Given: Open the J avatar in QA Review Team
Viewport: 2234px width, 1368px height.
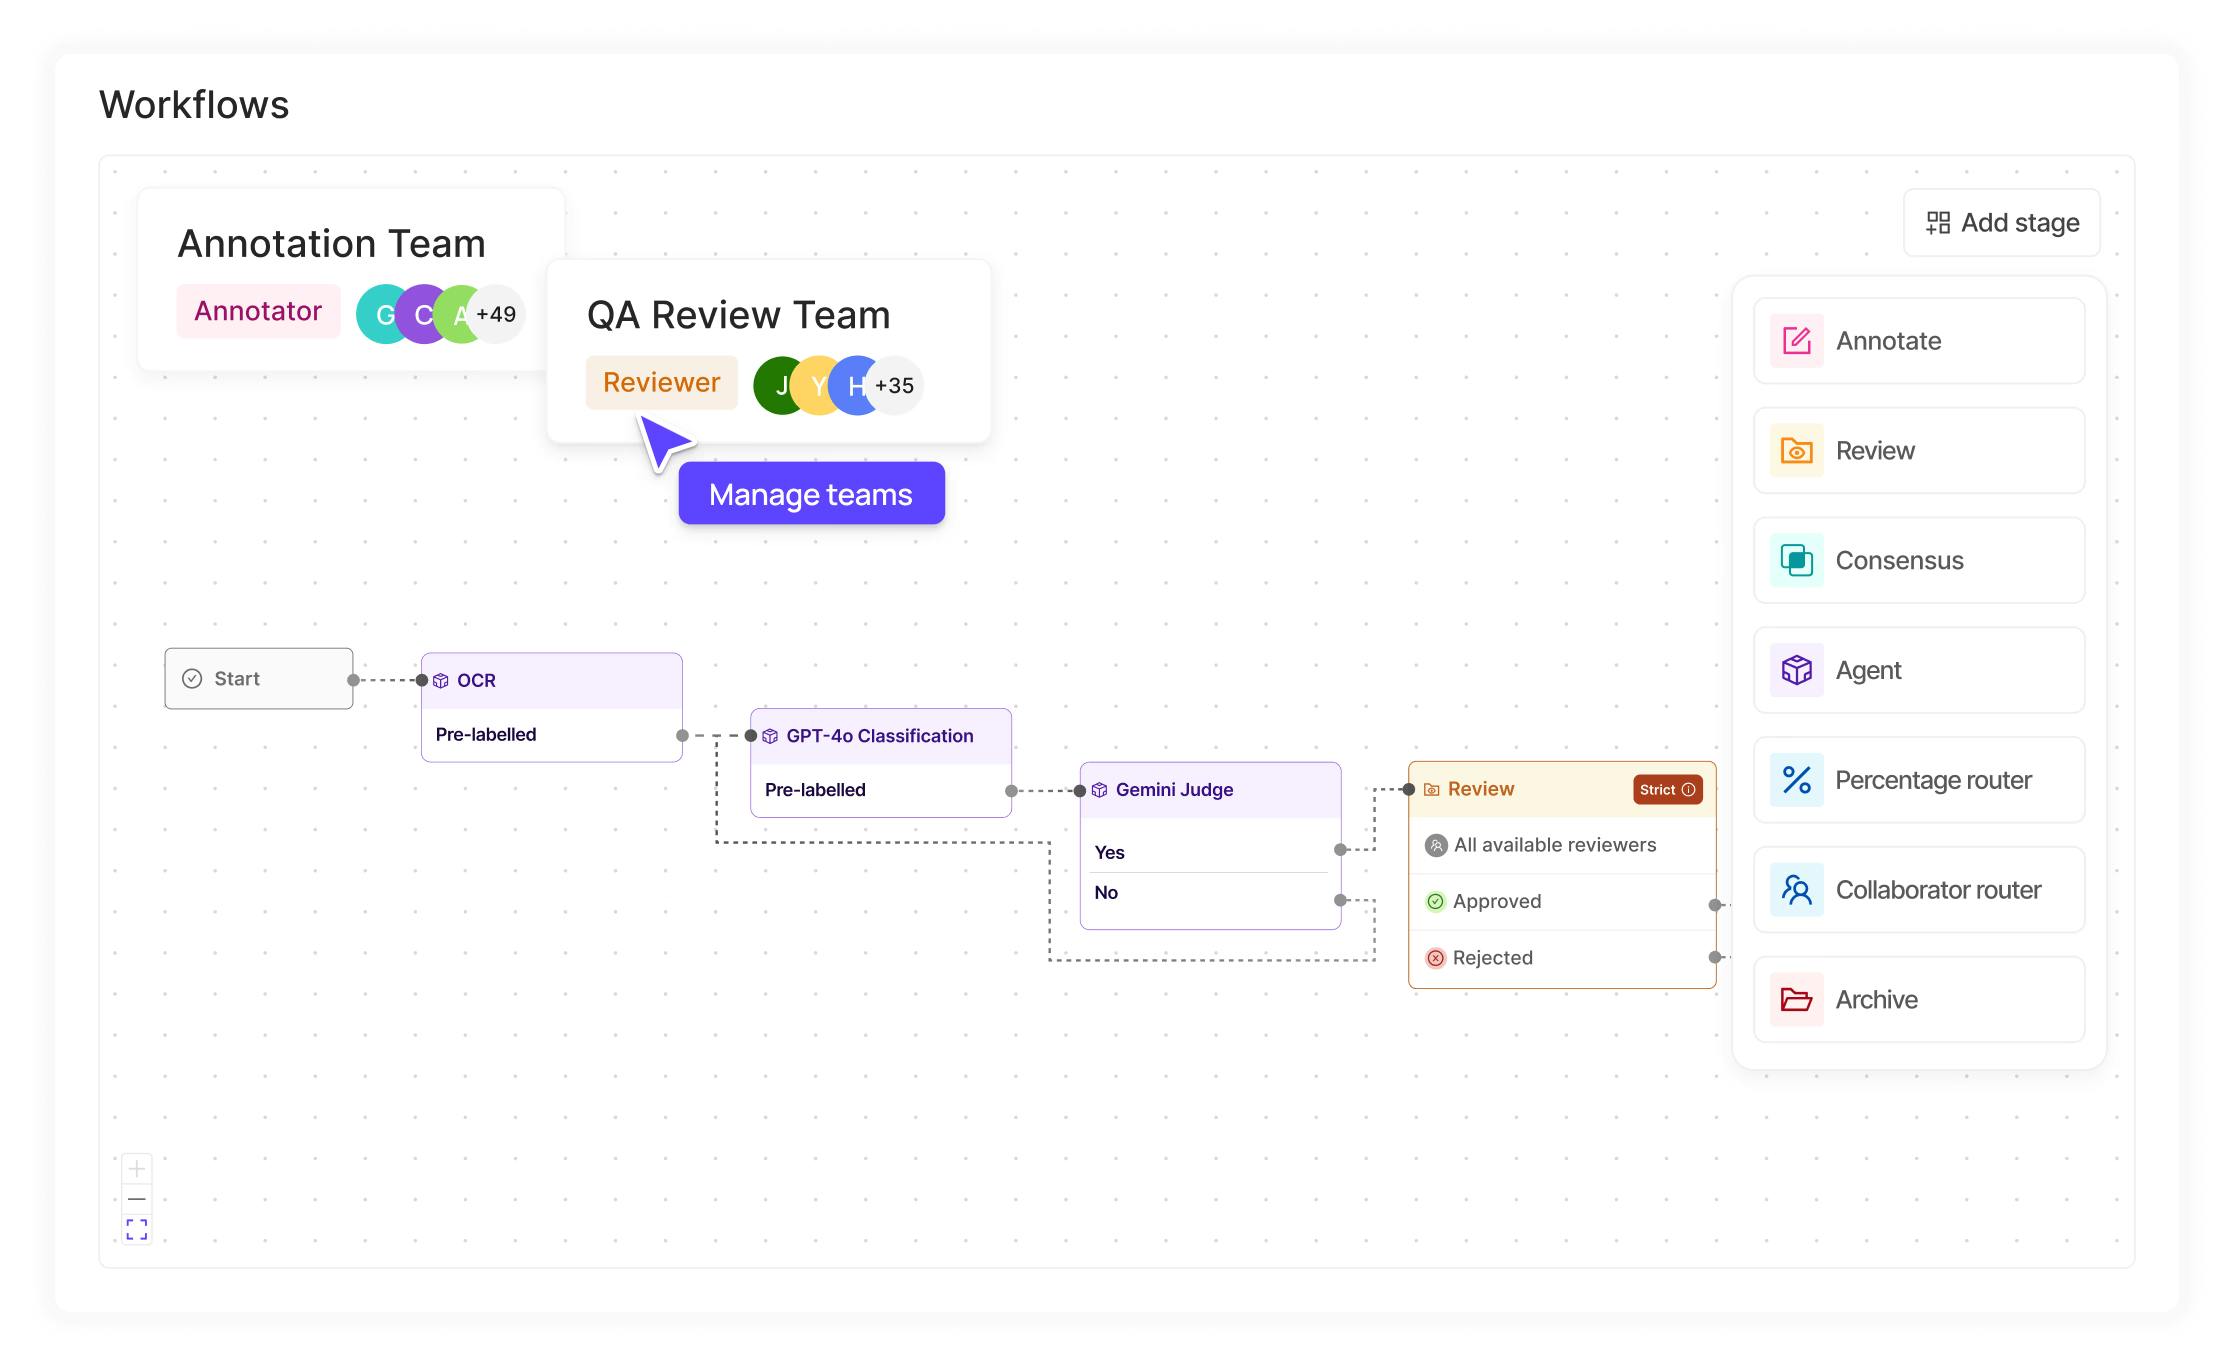Looking at the screenshot, I should click(x=776, y=386).
